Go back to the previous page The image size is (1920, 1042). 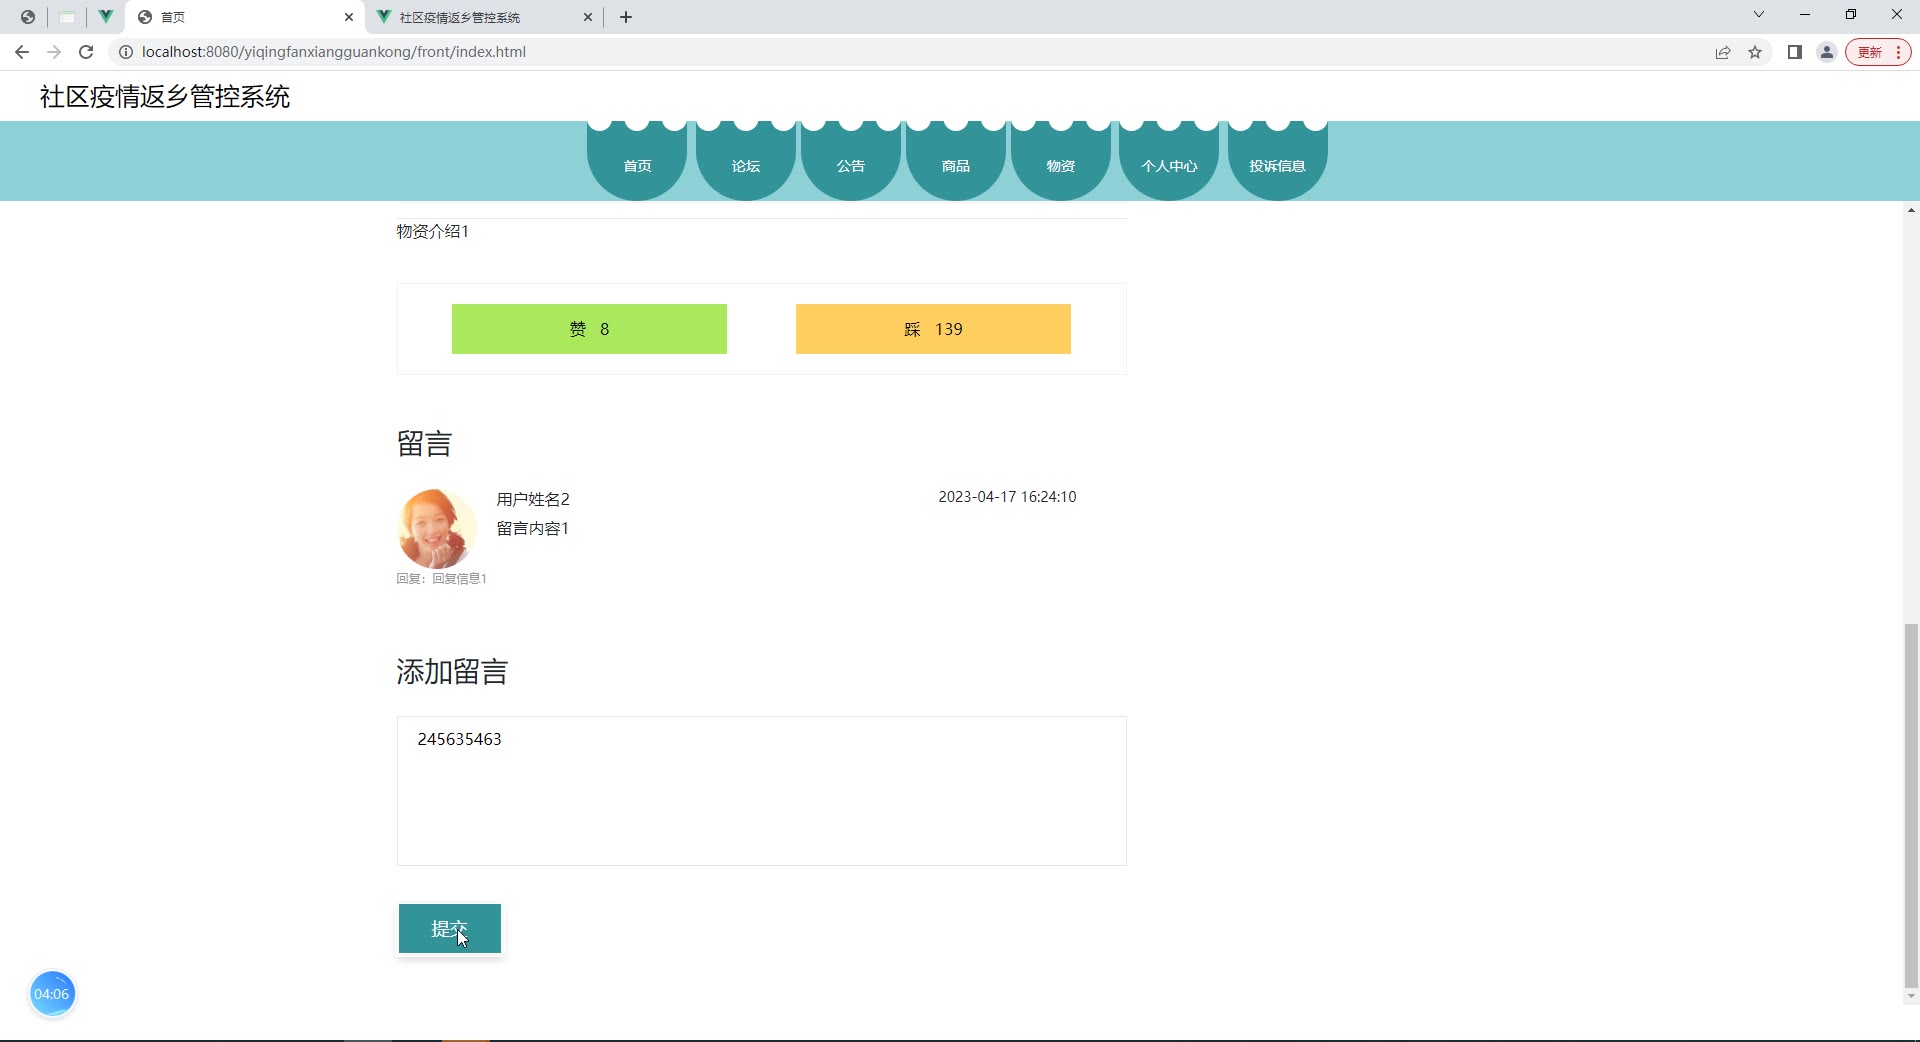pyautogui.click(x=22, y=52)
